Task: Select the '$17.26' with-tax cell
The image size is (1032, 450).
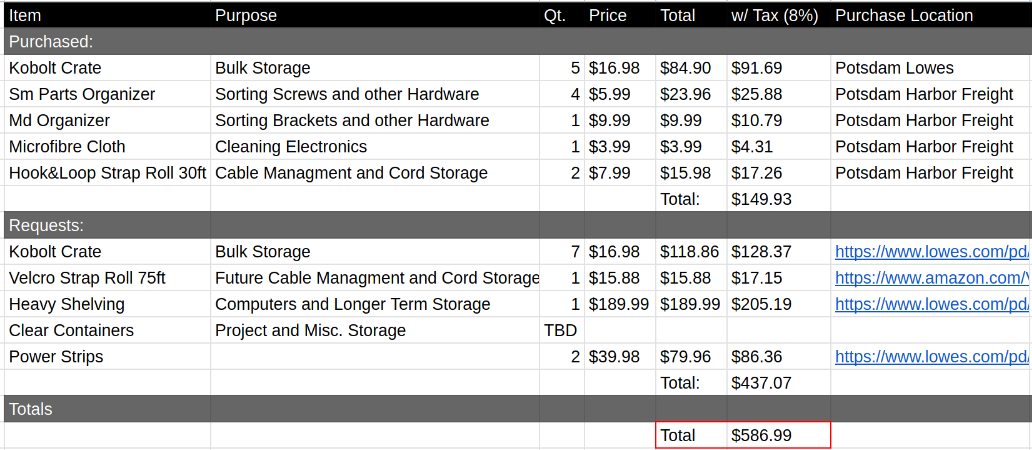Action: (779, 173)
